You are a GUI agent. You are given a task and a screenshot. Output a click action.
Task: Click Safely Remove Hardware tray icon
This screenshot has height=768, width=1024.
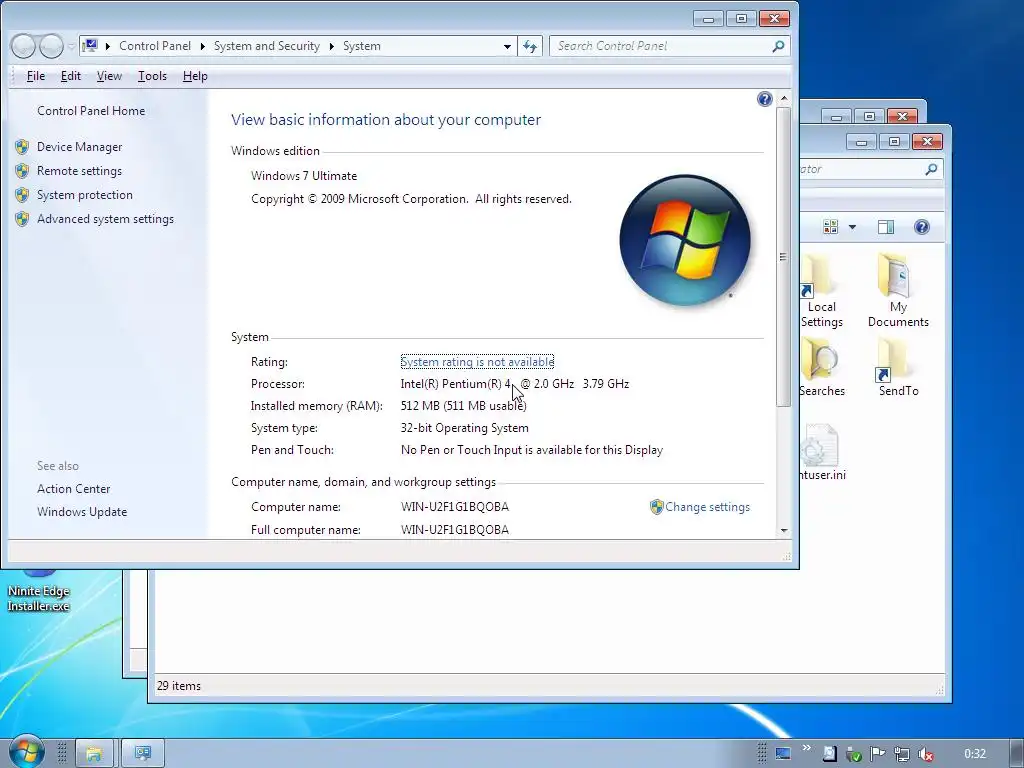coord(853,754)
